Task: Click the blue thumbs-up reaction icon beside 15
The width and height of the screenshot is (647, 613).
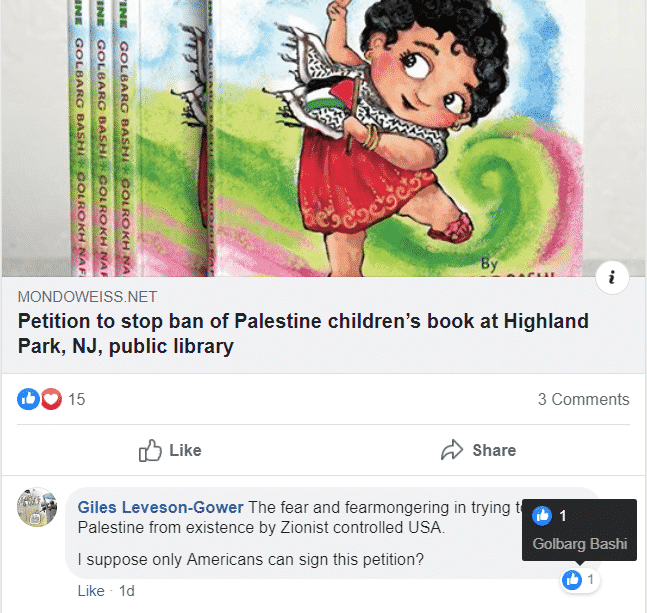Action: pyautogui.click(x=28, y=399)
